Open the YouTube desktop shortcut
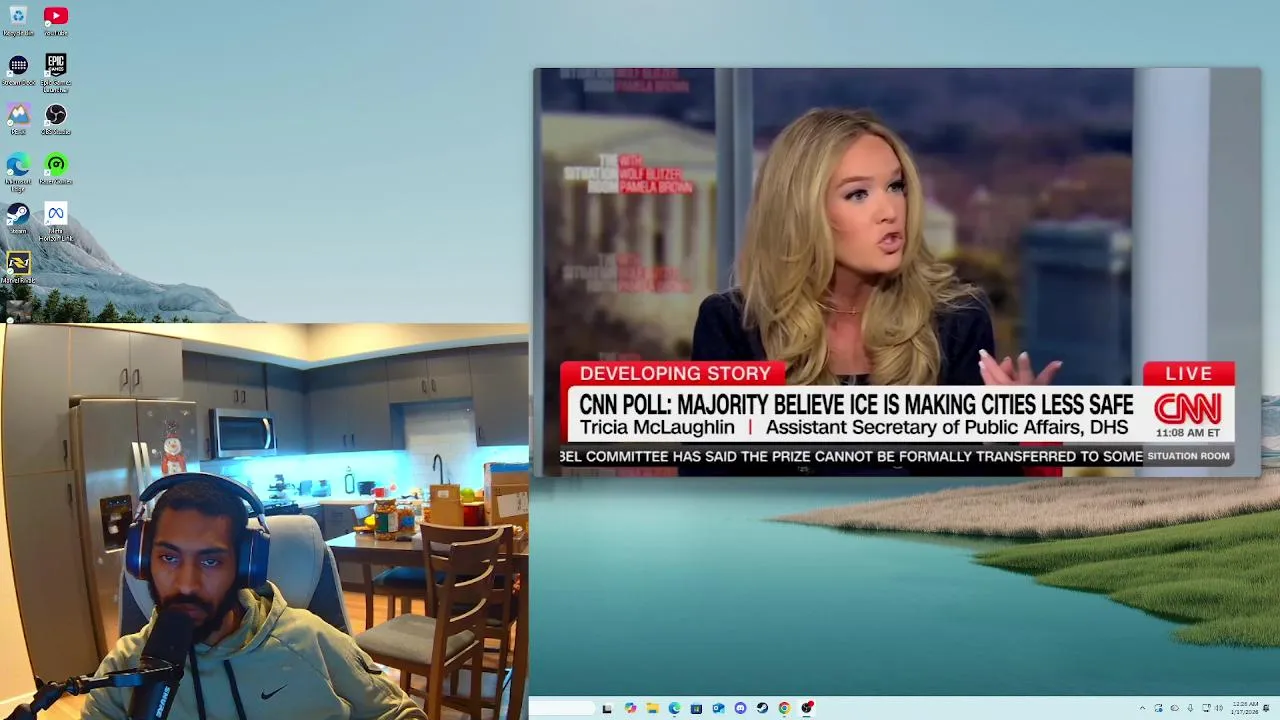Screen dimensions: 1280x720 [56, 20]
